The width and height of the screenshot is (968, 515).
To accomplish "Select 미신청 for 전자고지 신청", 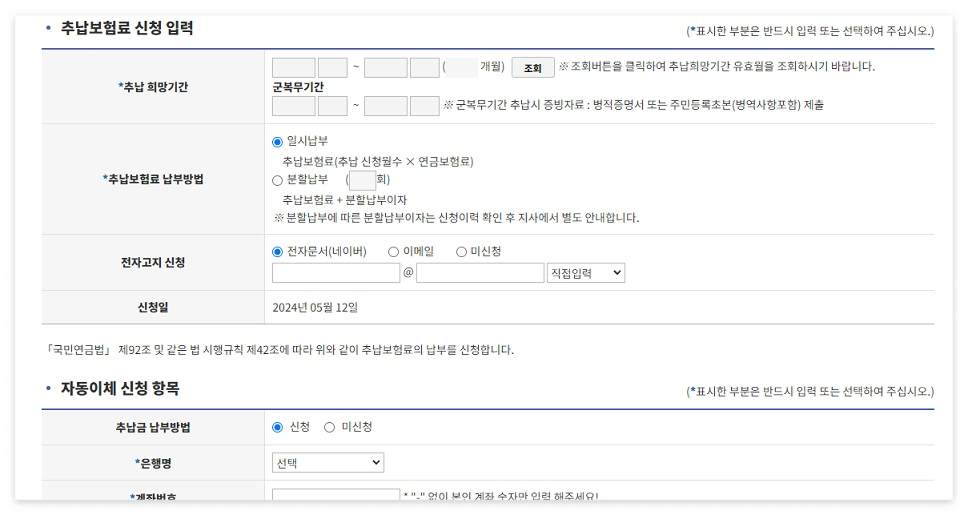I will [x=461, y=252].
